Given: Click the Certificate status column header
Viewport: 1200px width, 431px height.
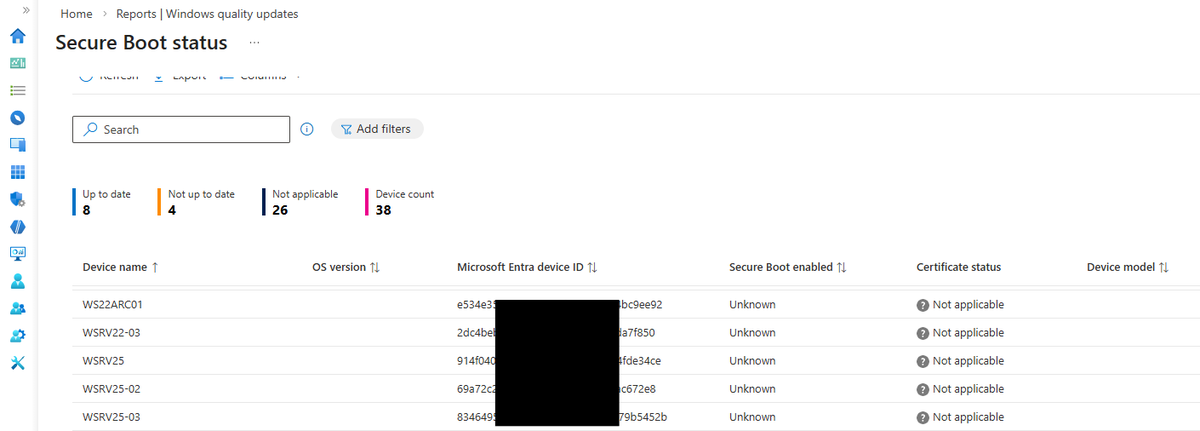Looking at the screenshot, I should [x=958, y=267].
